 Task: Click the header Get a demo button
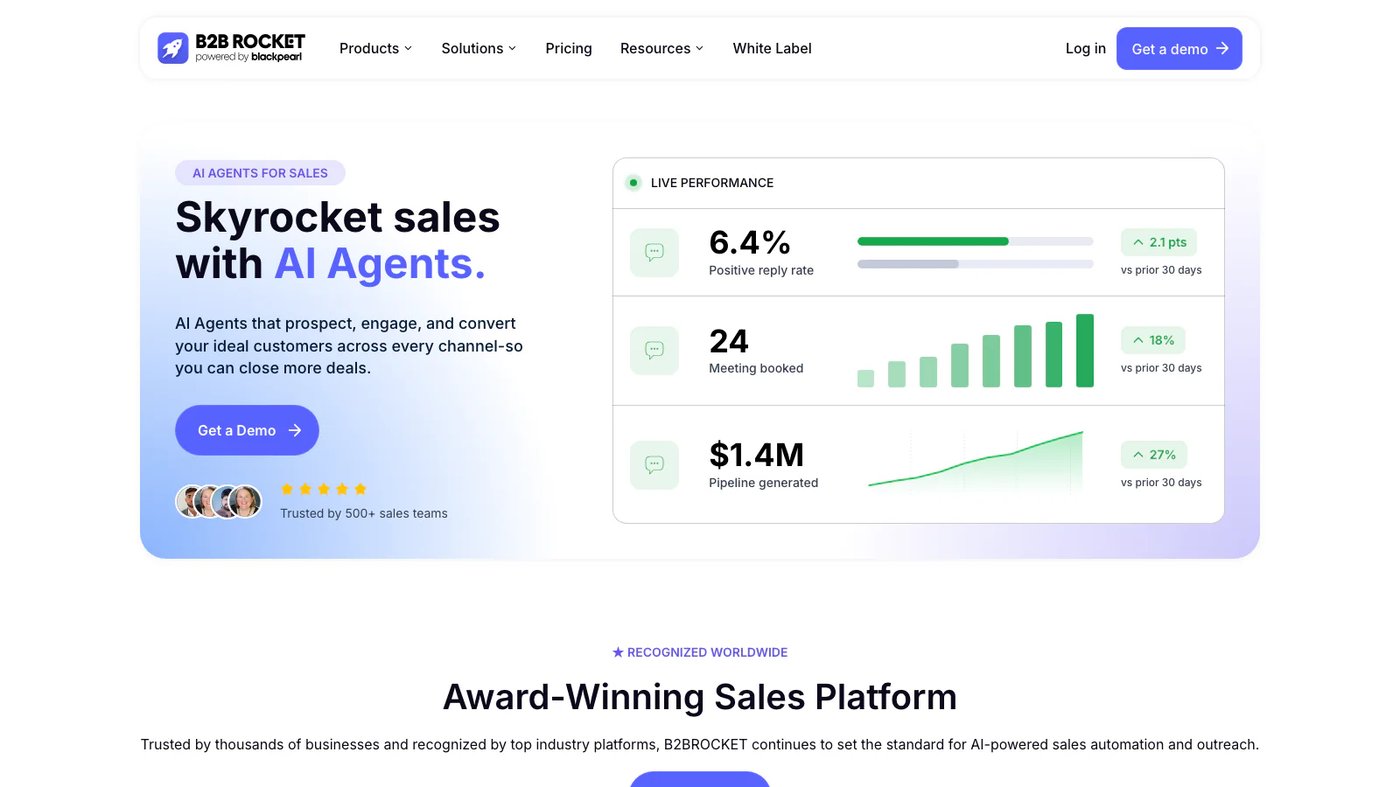(x=1179, y=48)
